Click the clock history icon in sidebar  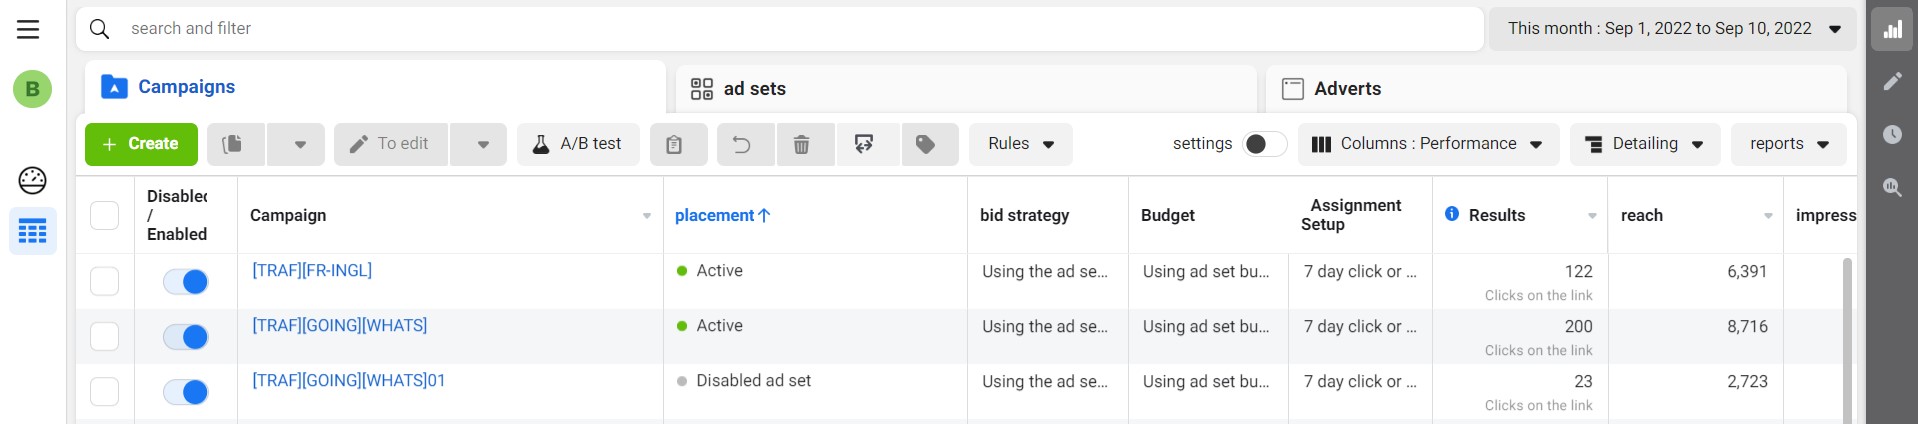1892,134
